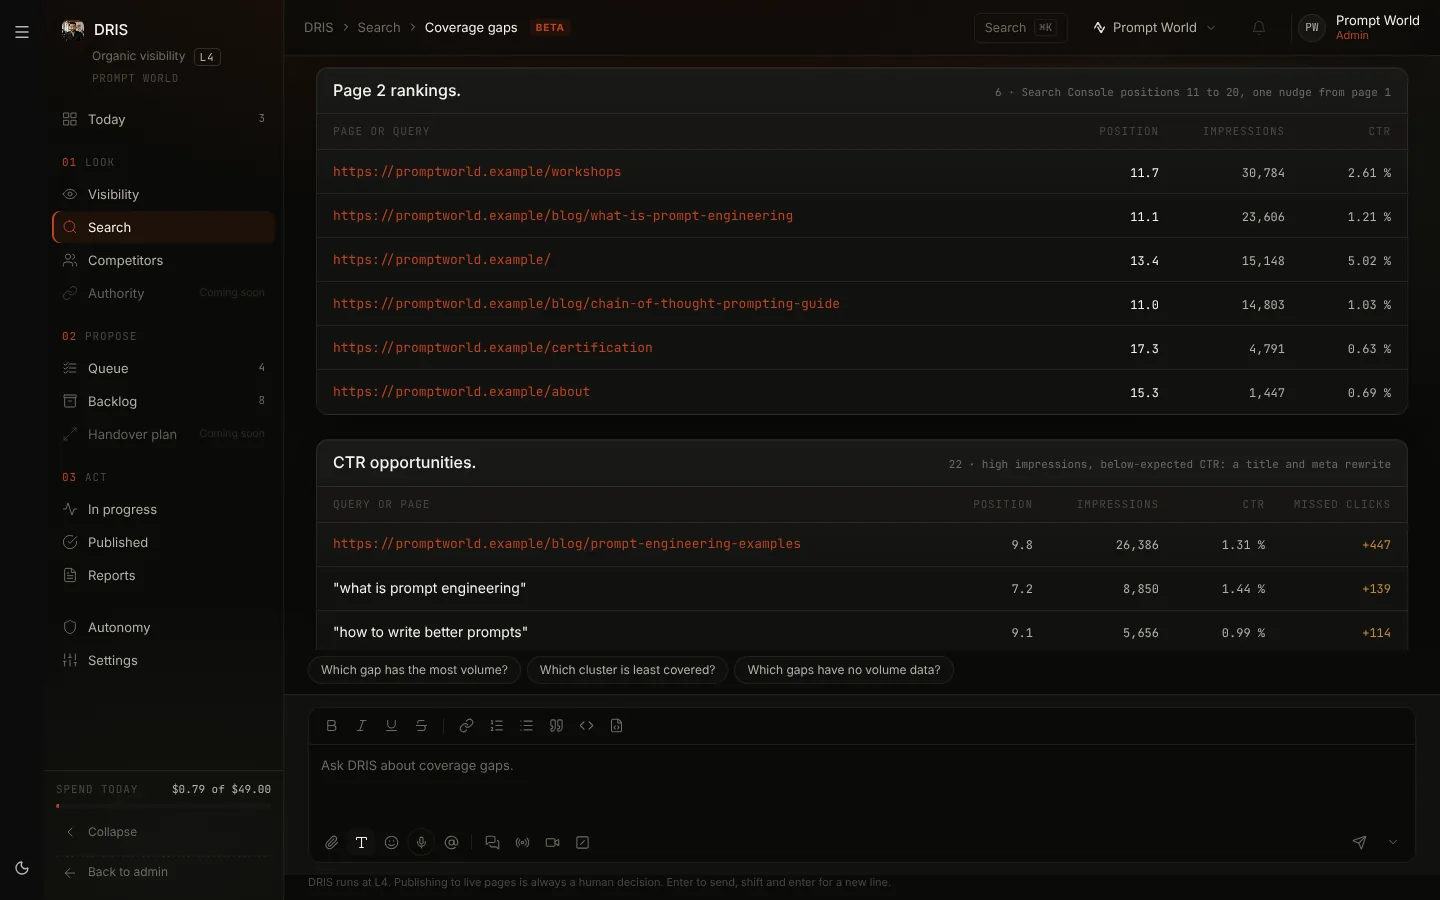Open Reports in the sidebar
Image resolution: width=1440 pixels, height=900 pixels.
[x=164, y=576]
